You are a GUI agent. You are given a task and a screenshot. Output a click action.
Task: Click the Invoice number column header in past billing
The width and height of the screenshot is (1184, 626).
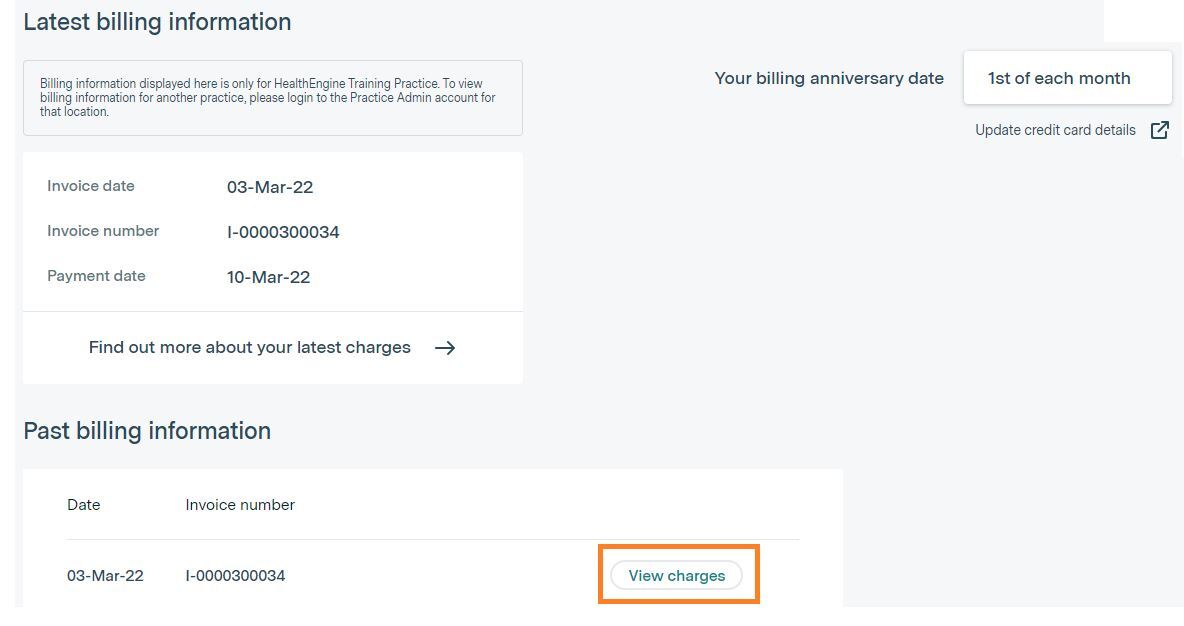(x=240, y=505)
